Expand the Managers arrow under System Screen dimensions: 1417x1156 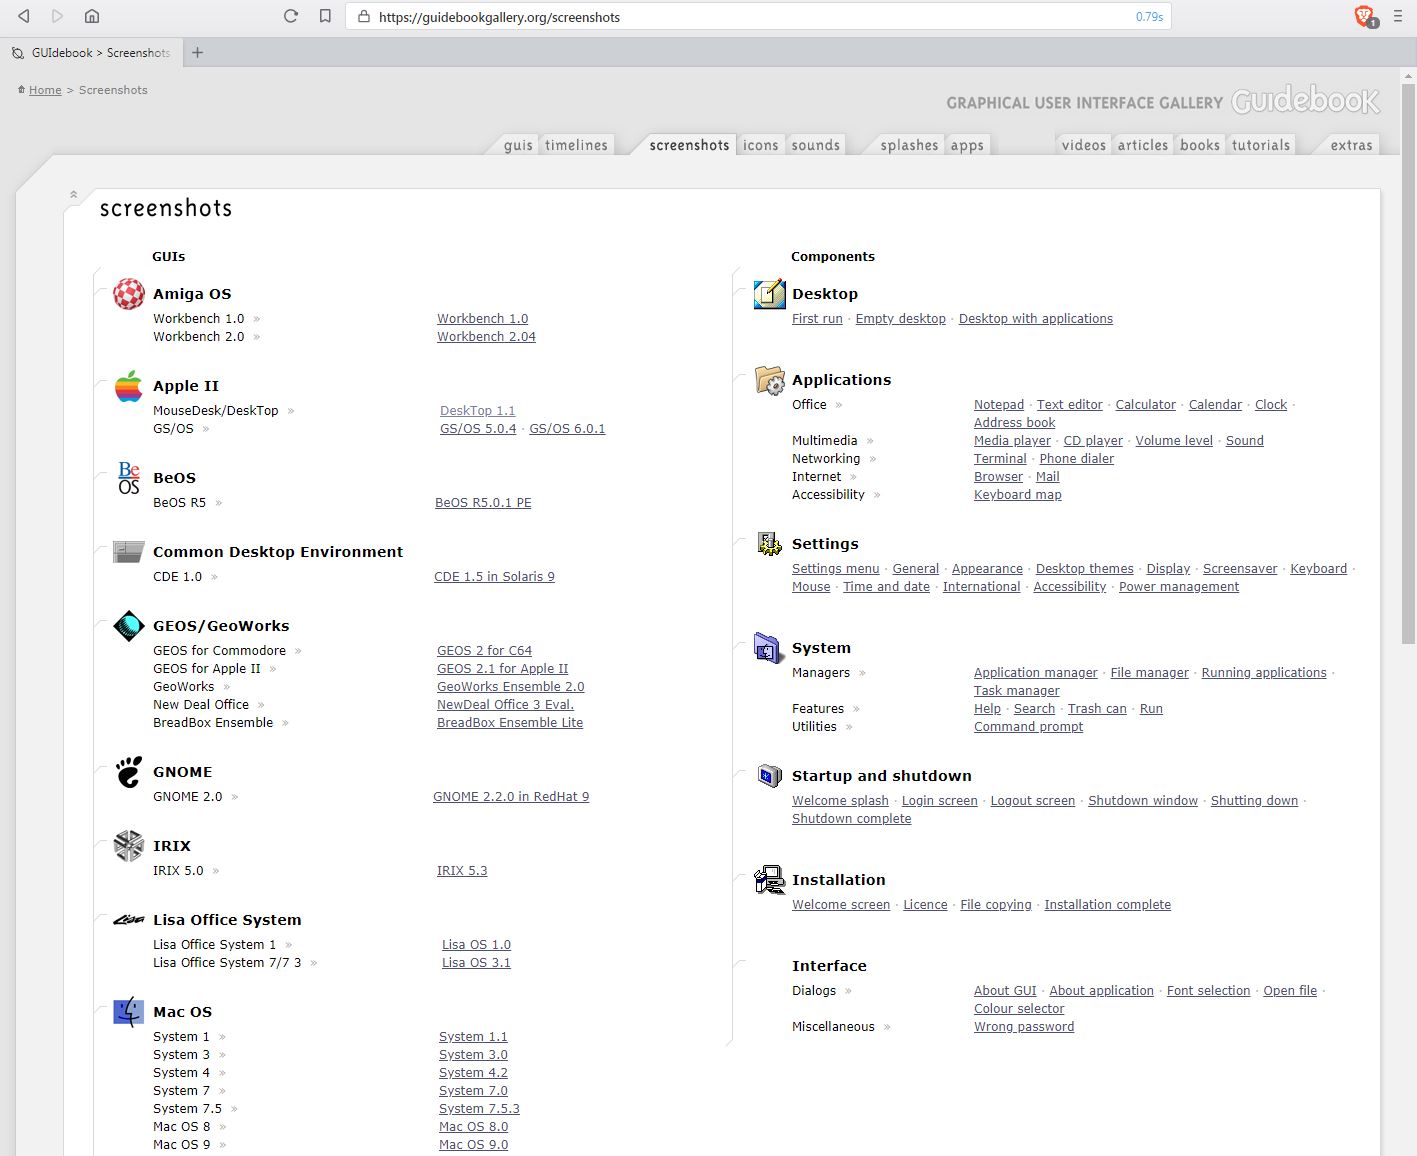click(x=862, y=673)
